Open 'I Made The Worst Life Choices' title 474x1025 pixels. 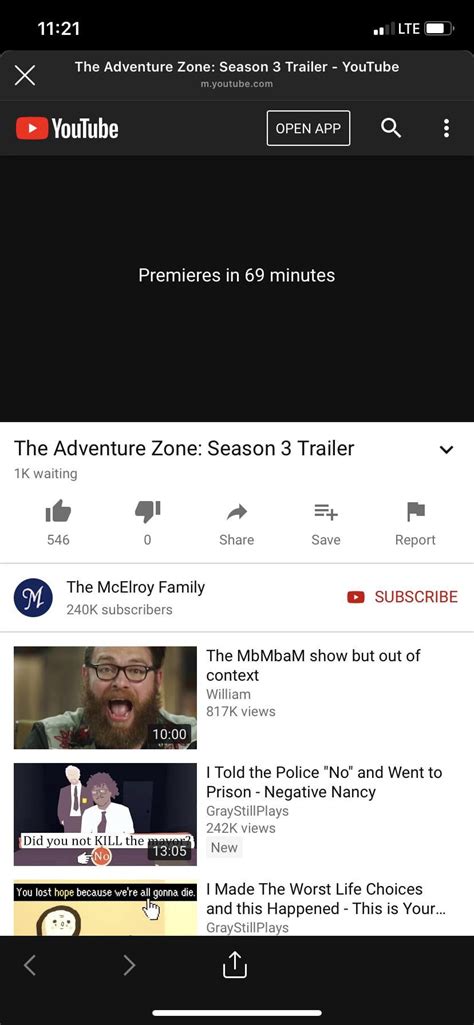[326, 899]
